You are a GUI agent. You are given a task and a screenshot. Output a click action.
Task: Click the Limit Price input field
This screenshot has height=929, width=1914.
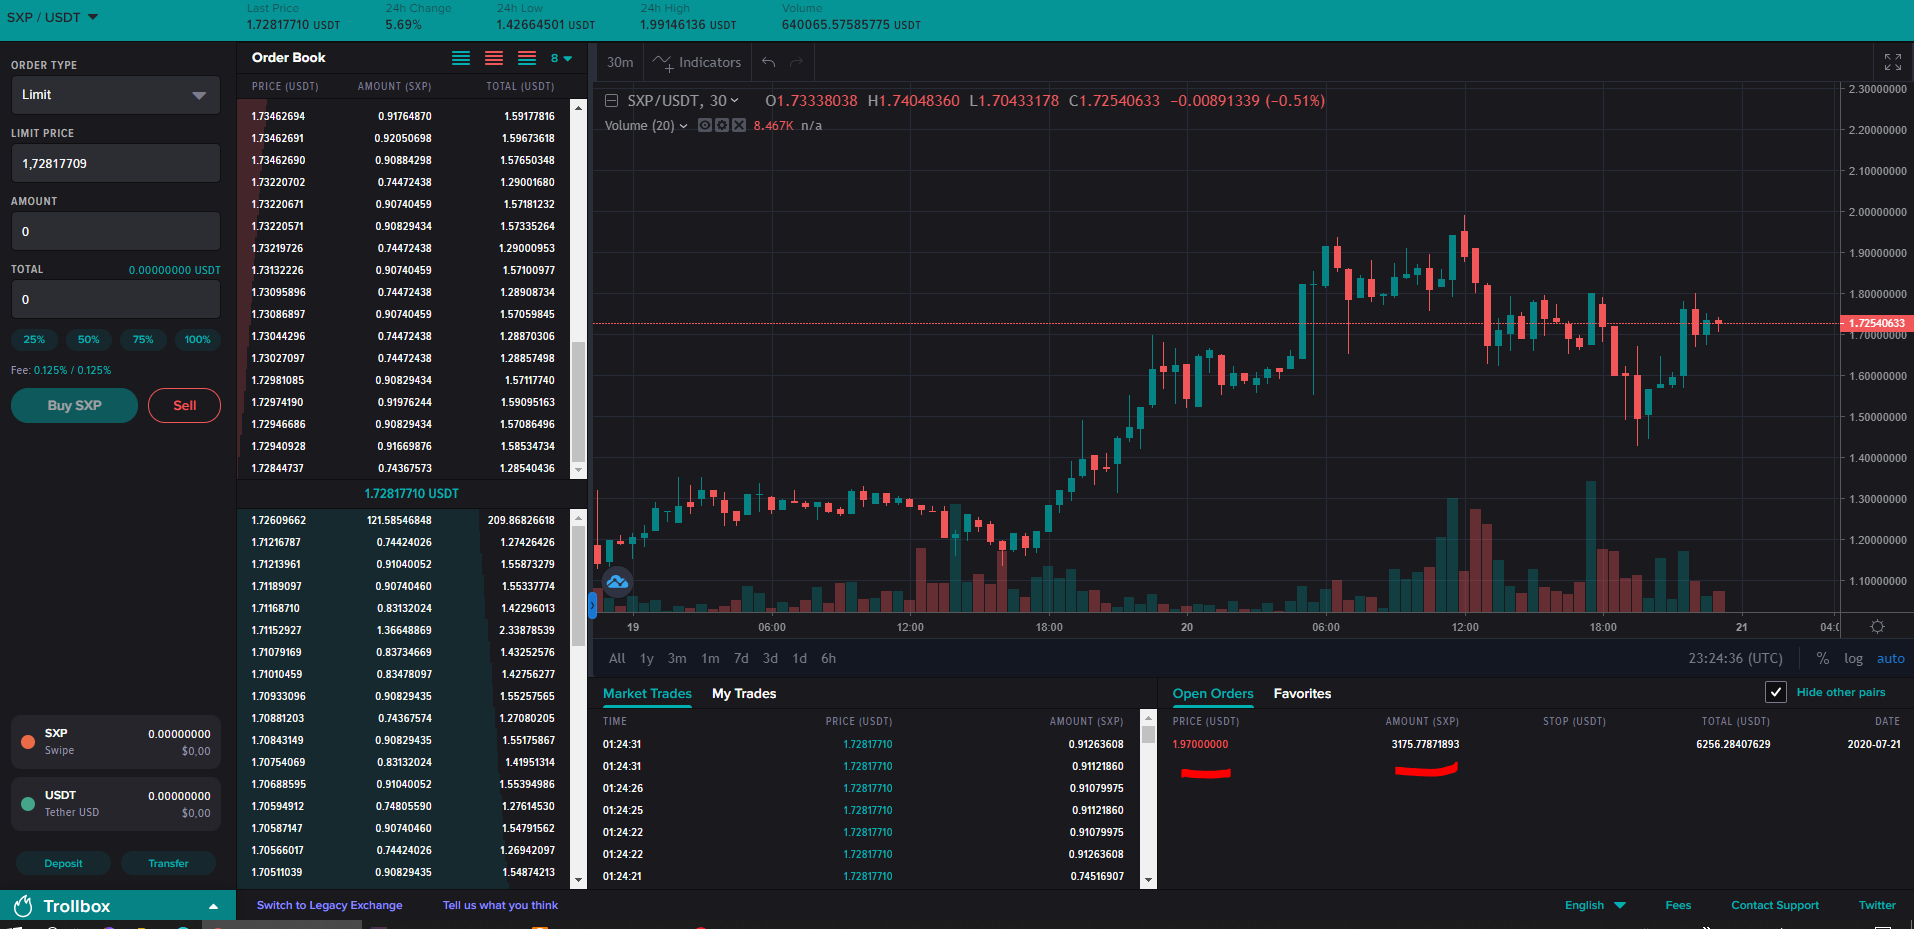click(116, 163)
